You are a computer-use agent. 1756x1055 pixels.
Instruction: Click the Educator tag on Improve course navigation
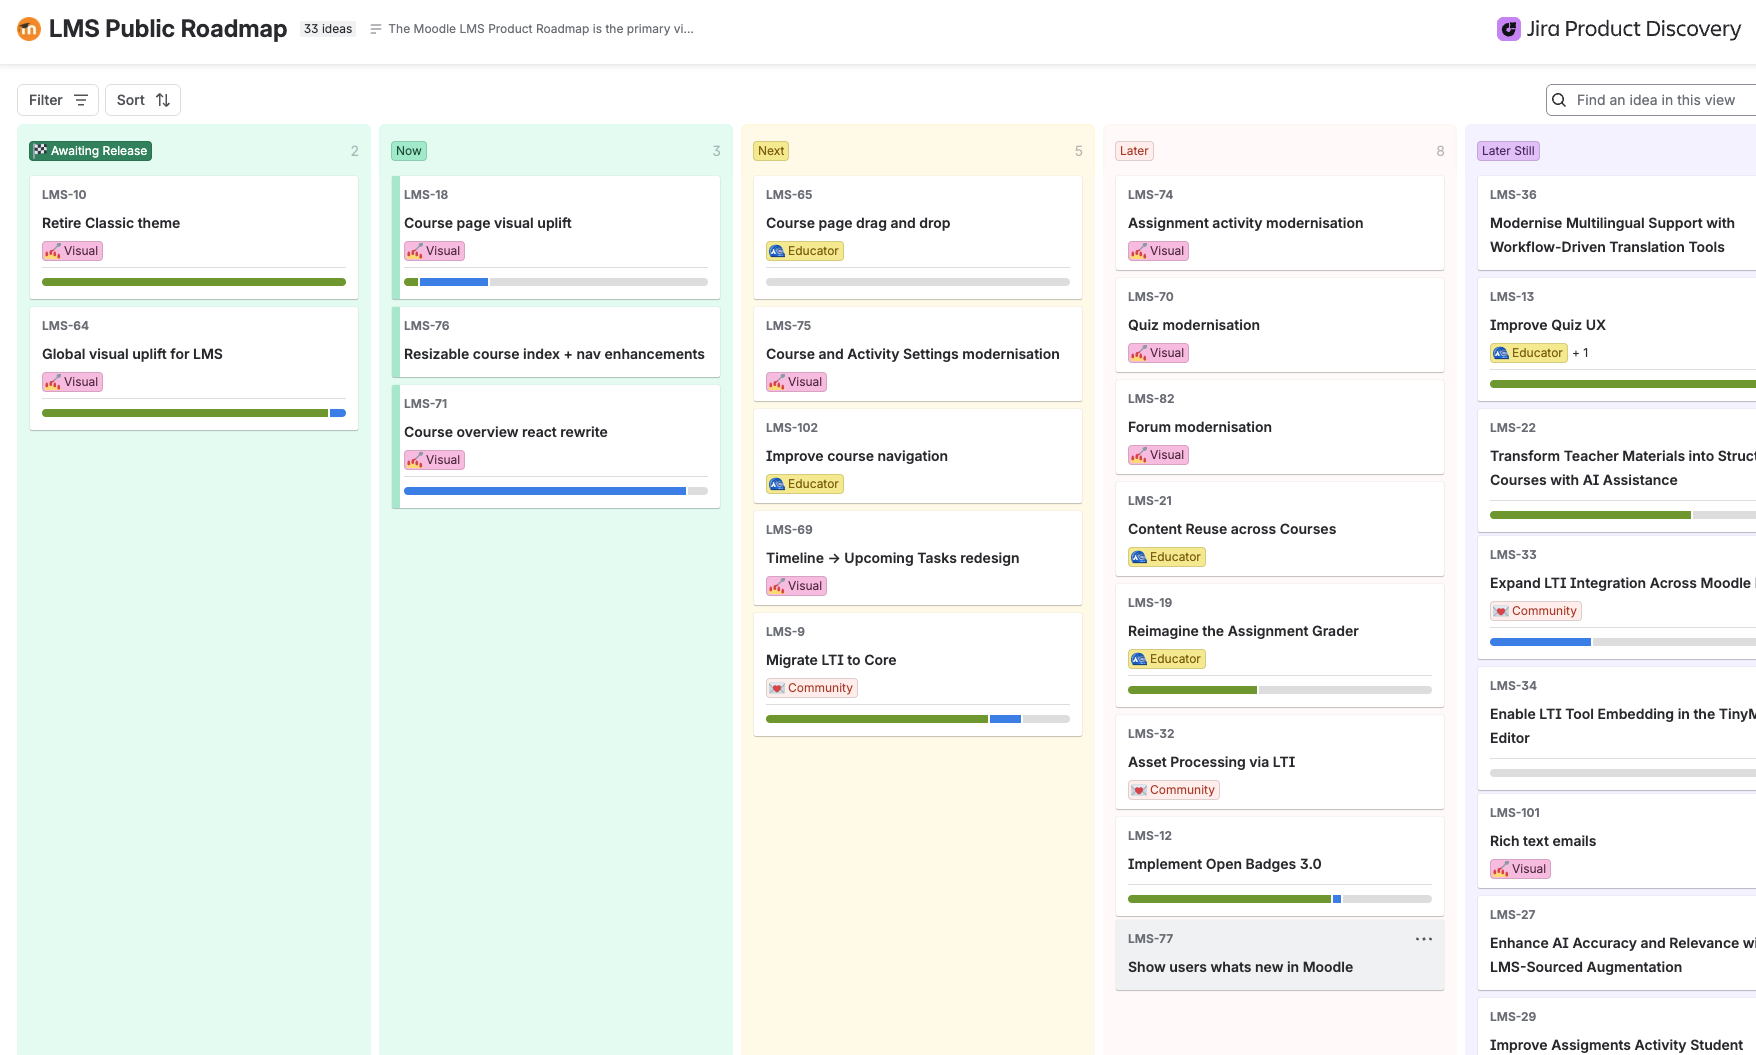coord(805,484)
